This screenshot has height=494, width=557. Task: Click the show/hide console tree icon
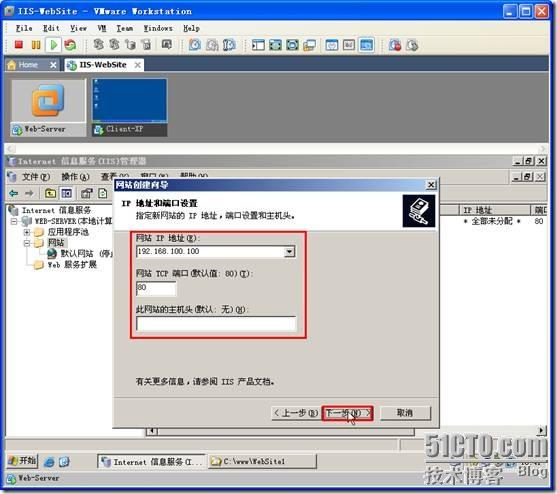(x=66, y=193)
